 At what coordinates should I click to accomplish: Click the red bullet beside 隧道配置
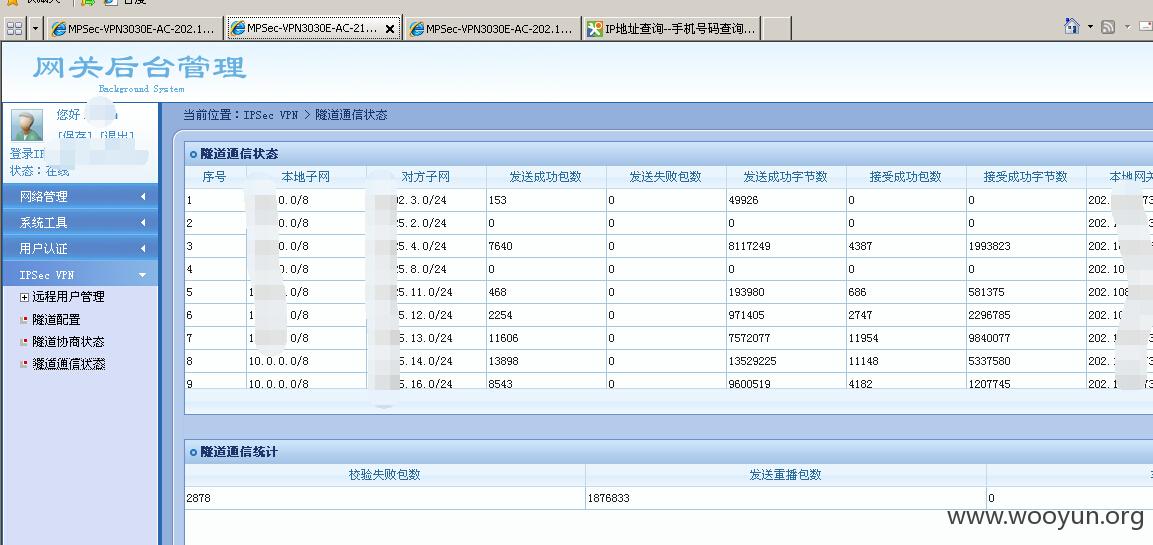coord(24,320)
